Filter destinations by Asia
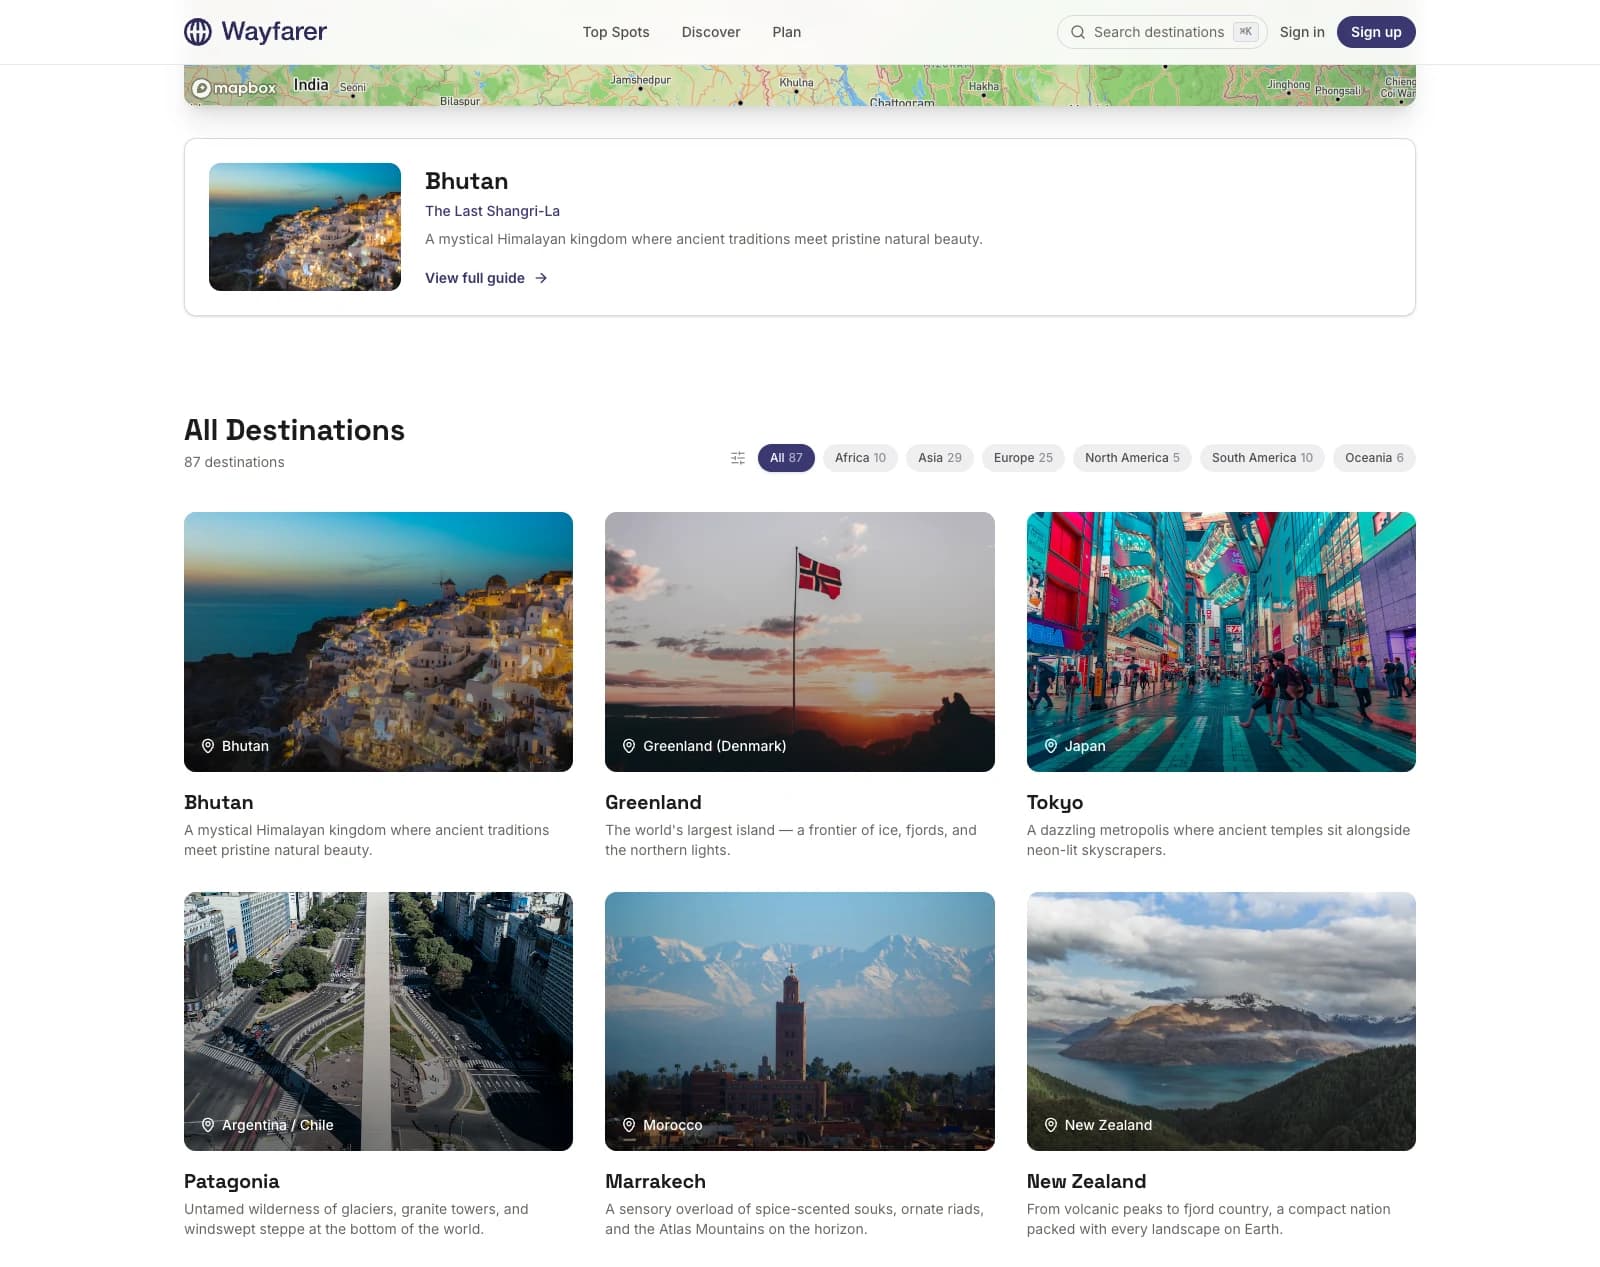Image resolution: width=1600 pixels, height=1267 pixels. point(940,458)
